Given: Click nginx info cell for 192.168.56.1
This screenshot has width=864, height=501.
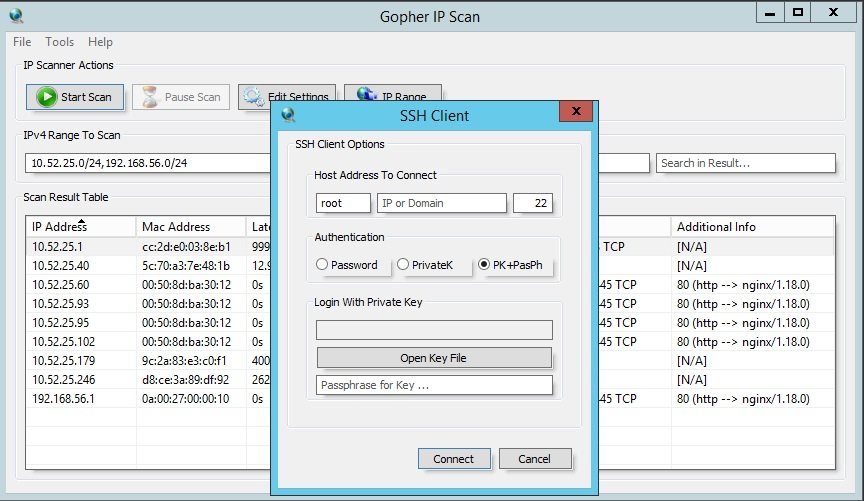Looking at the screenshot, I should click(x=743, y=398).
